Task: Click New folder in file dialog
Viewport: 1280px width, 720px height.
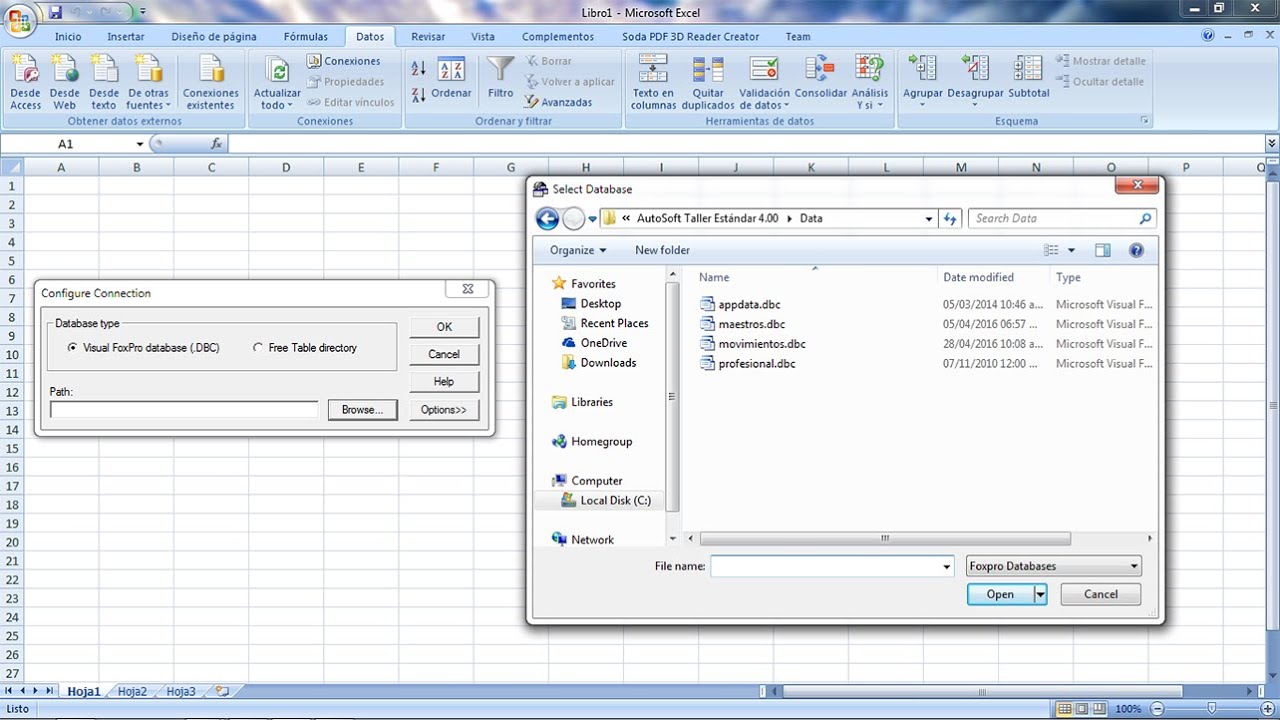Action: click(662, 250)
